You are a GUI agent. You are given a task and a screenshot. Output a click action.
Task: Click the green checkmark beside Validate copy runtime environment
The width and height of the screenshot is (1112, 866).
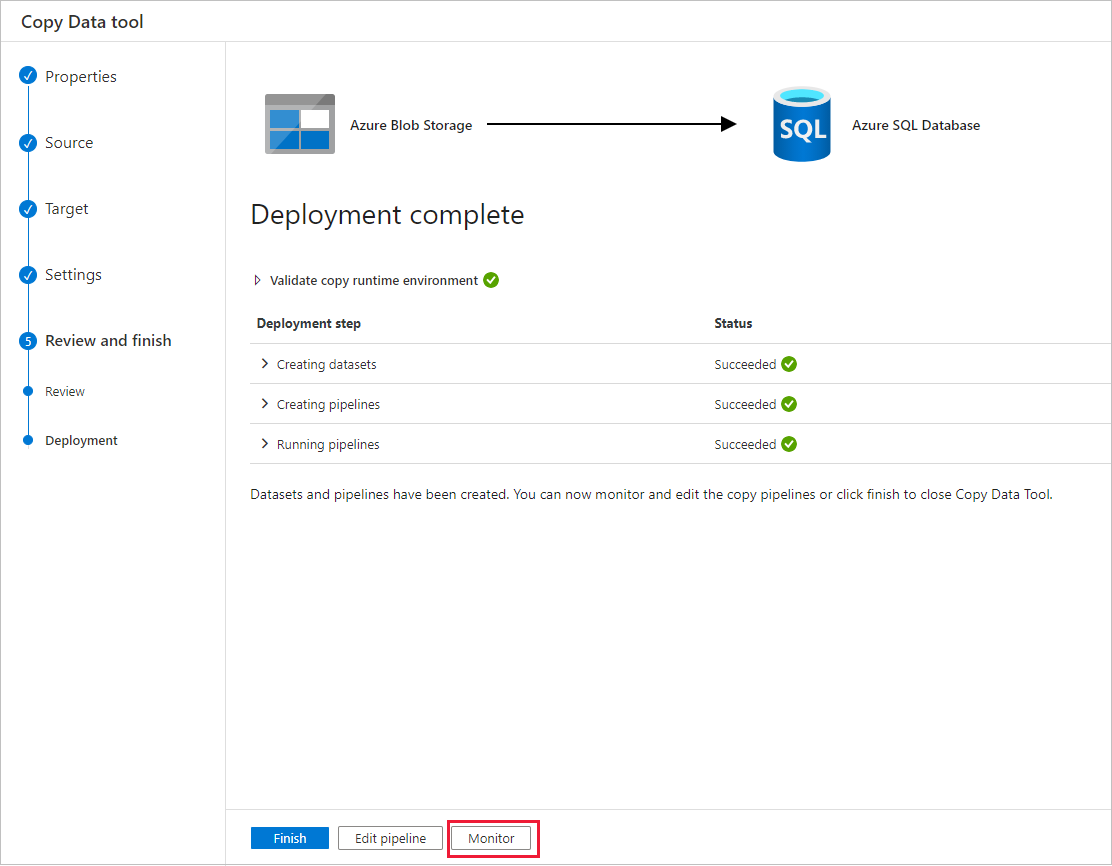490,280
